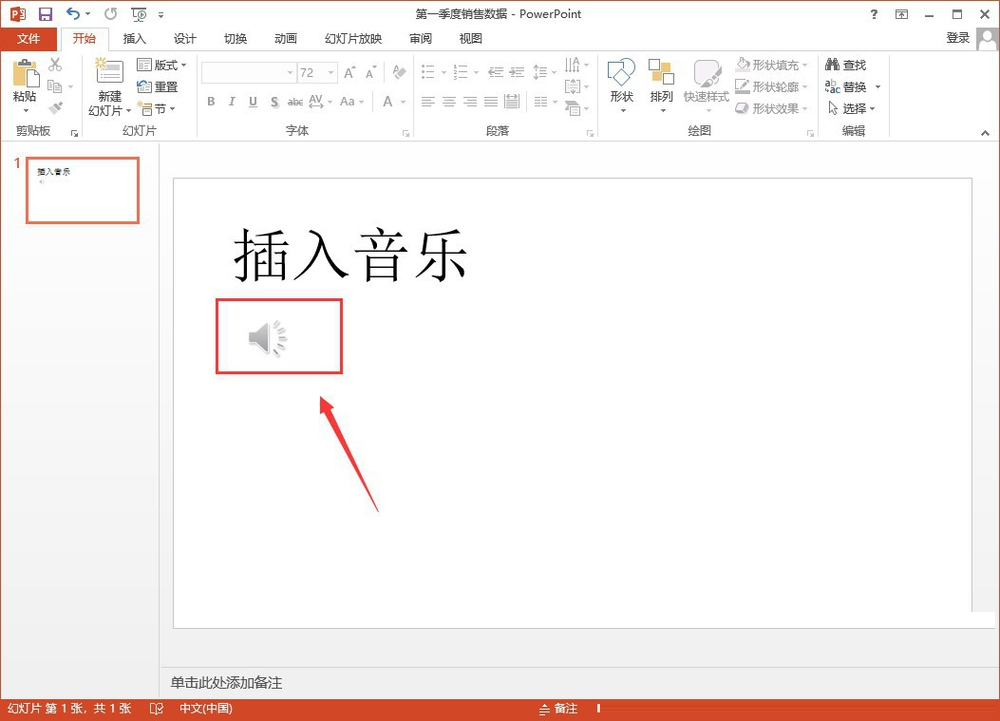The width and height of the screenshot is (1000, 721).
Task: Click the 粘贴 paste clipboard icon
Action: pos(26,73)
